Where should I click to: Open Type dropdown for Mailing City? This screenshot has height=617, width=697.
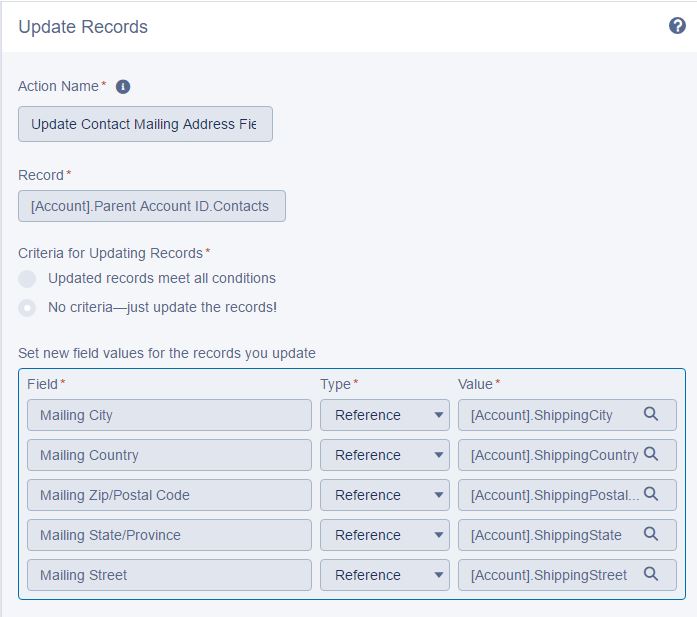coord(384,415)
